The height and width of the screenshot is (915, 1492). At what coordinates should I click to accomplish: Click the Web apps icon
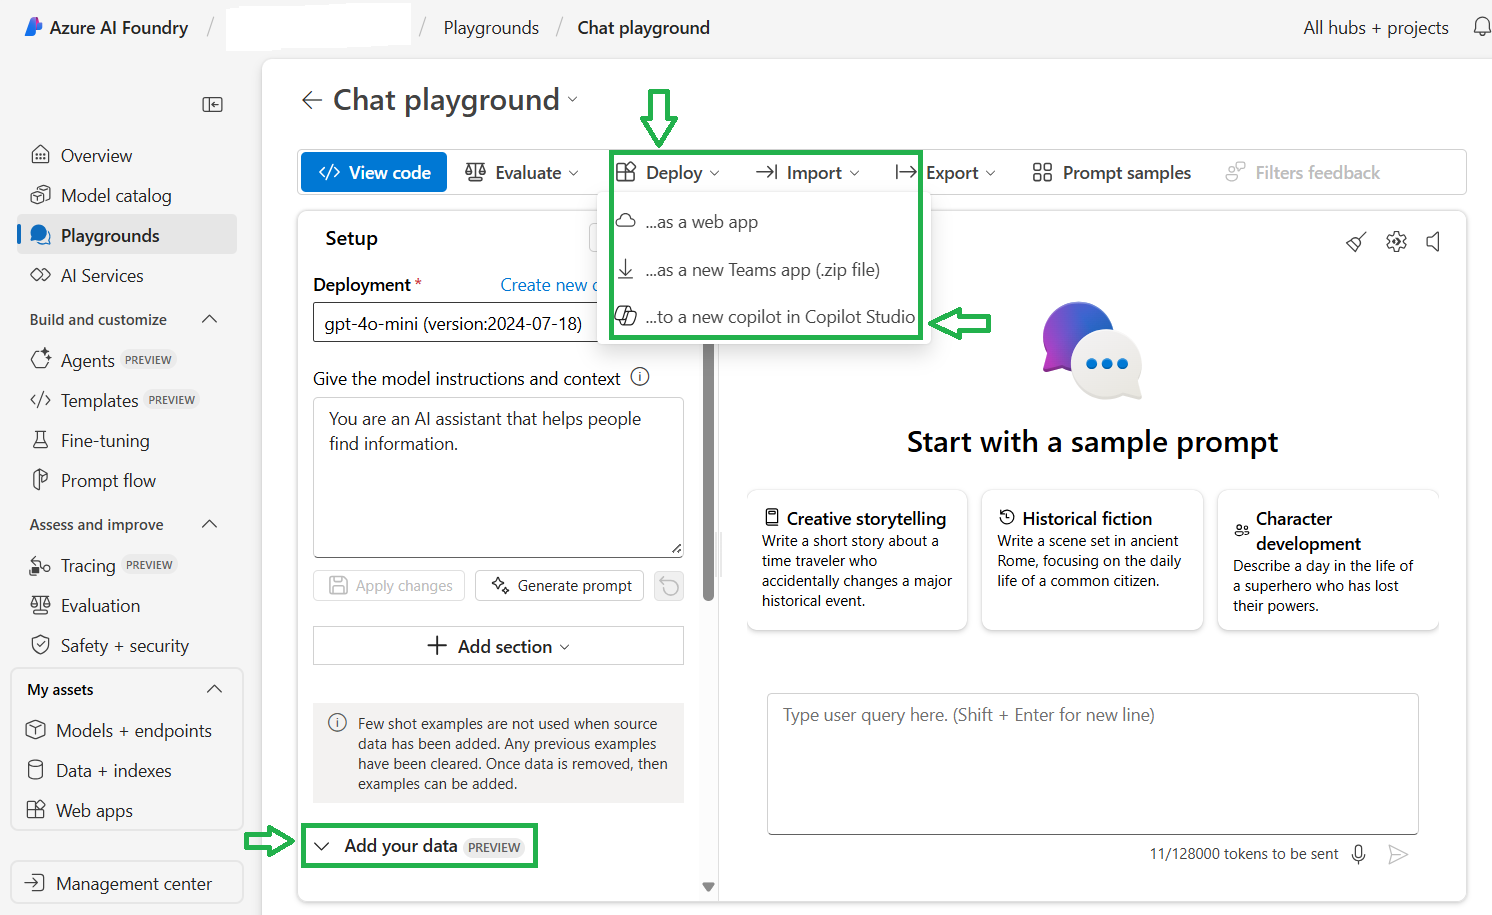[x=36, y=810]
